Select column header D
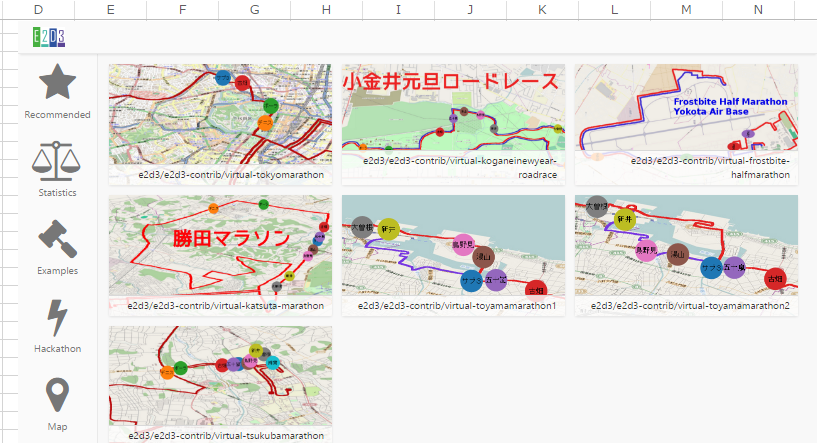 (38, 10)
